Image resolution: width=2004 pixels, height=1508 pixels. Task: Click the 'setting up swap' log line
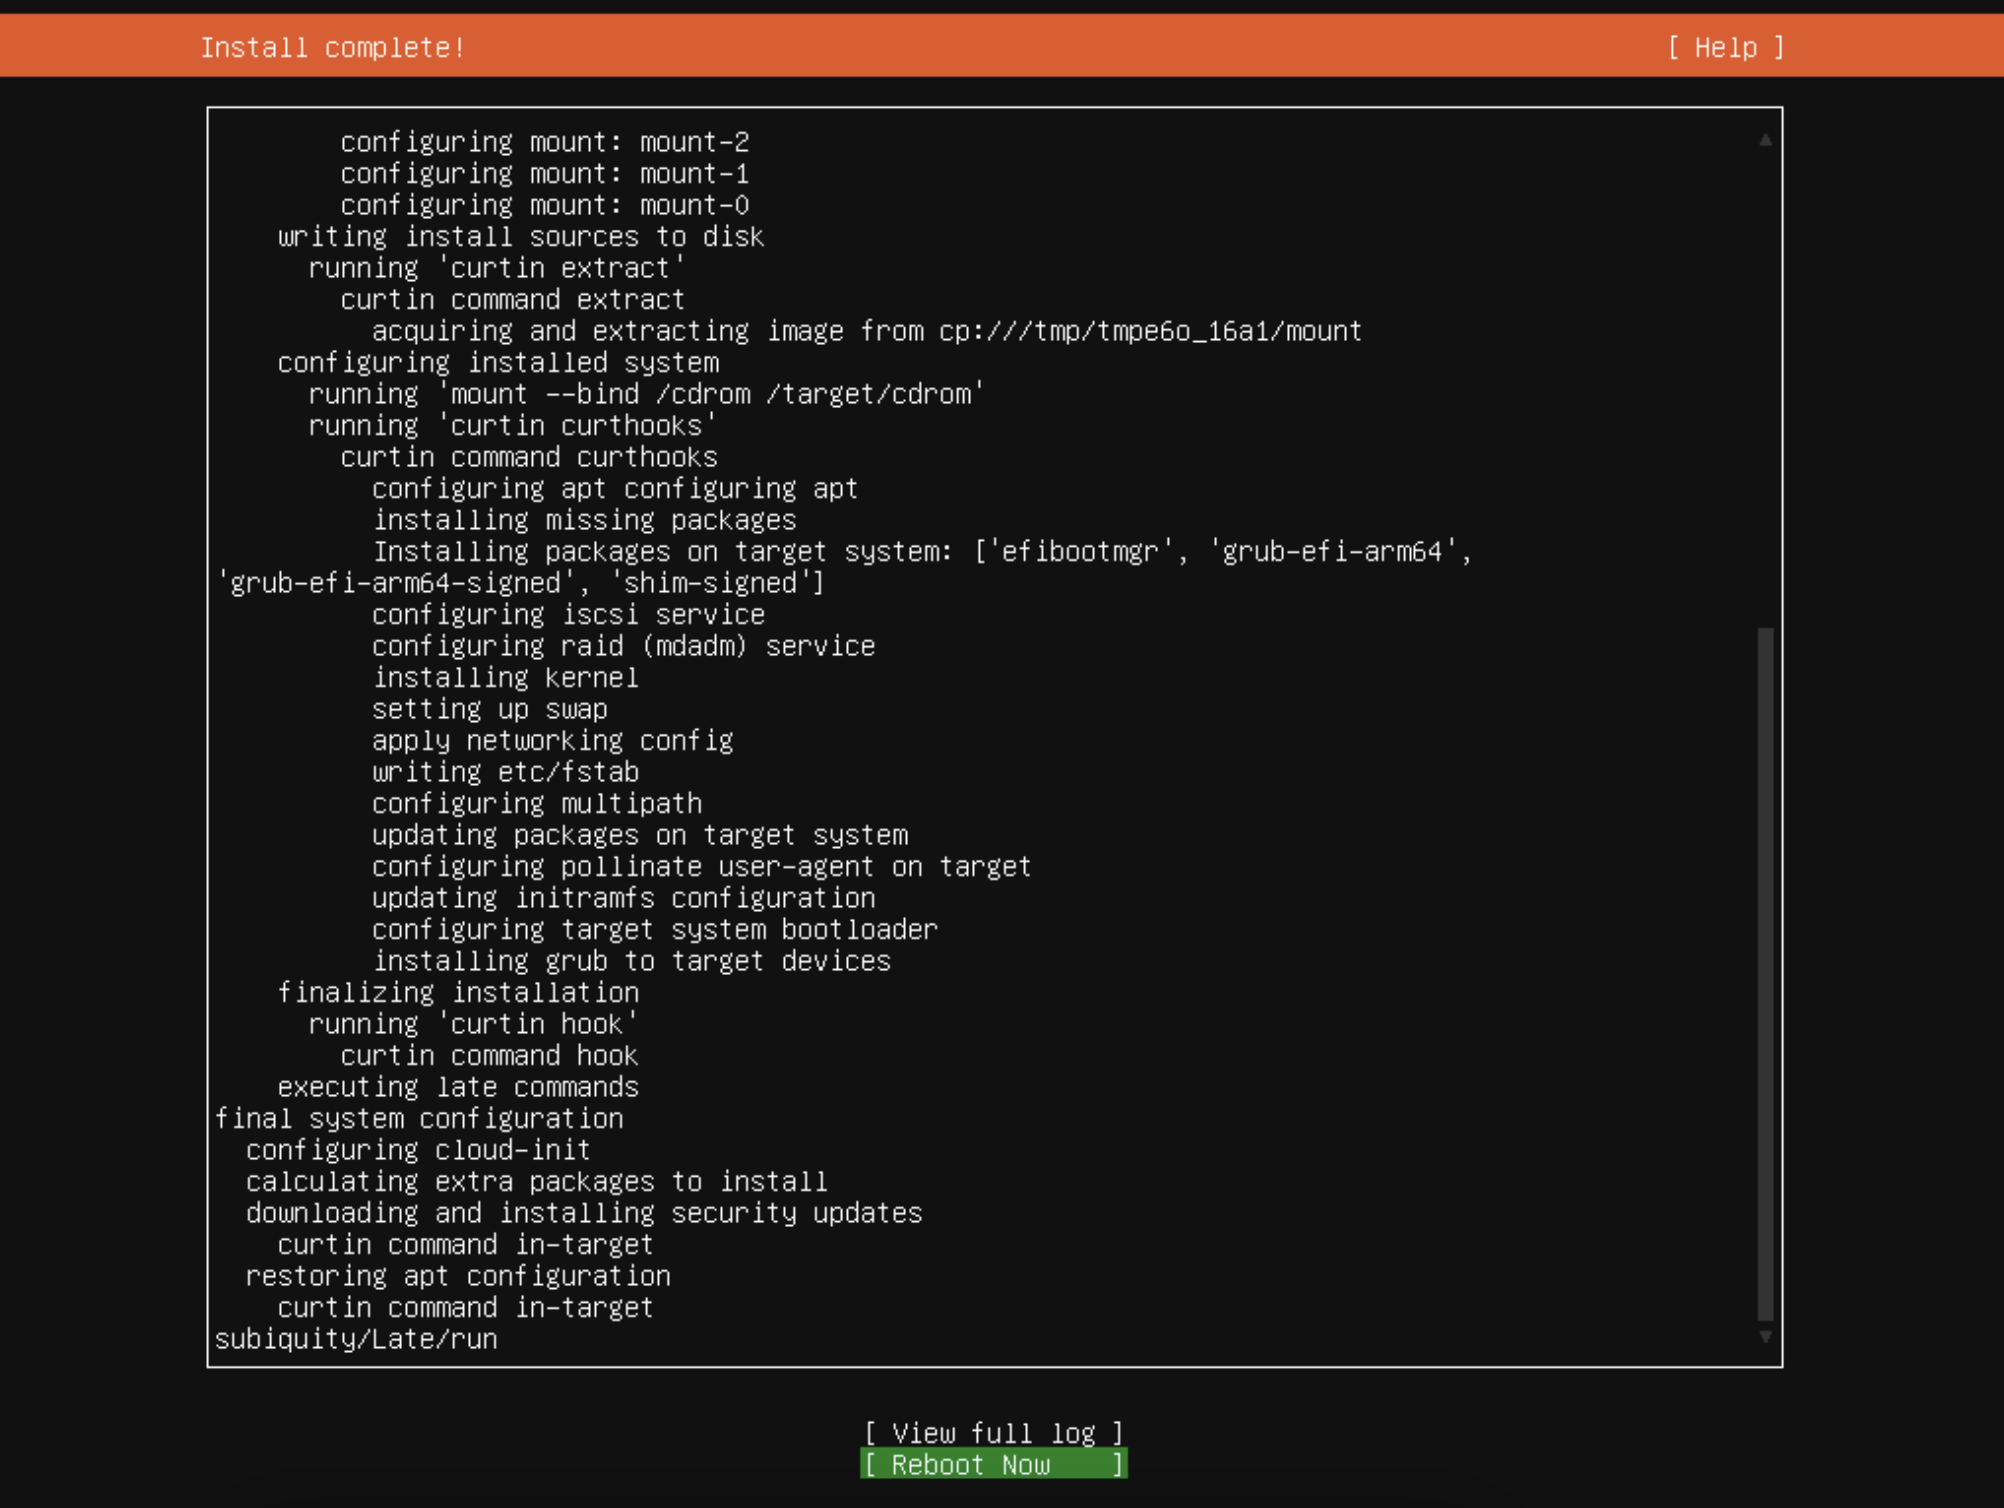coord(490,709)
